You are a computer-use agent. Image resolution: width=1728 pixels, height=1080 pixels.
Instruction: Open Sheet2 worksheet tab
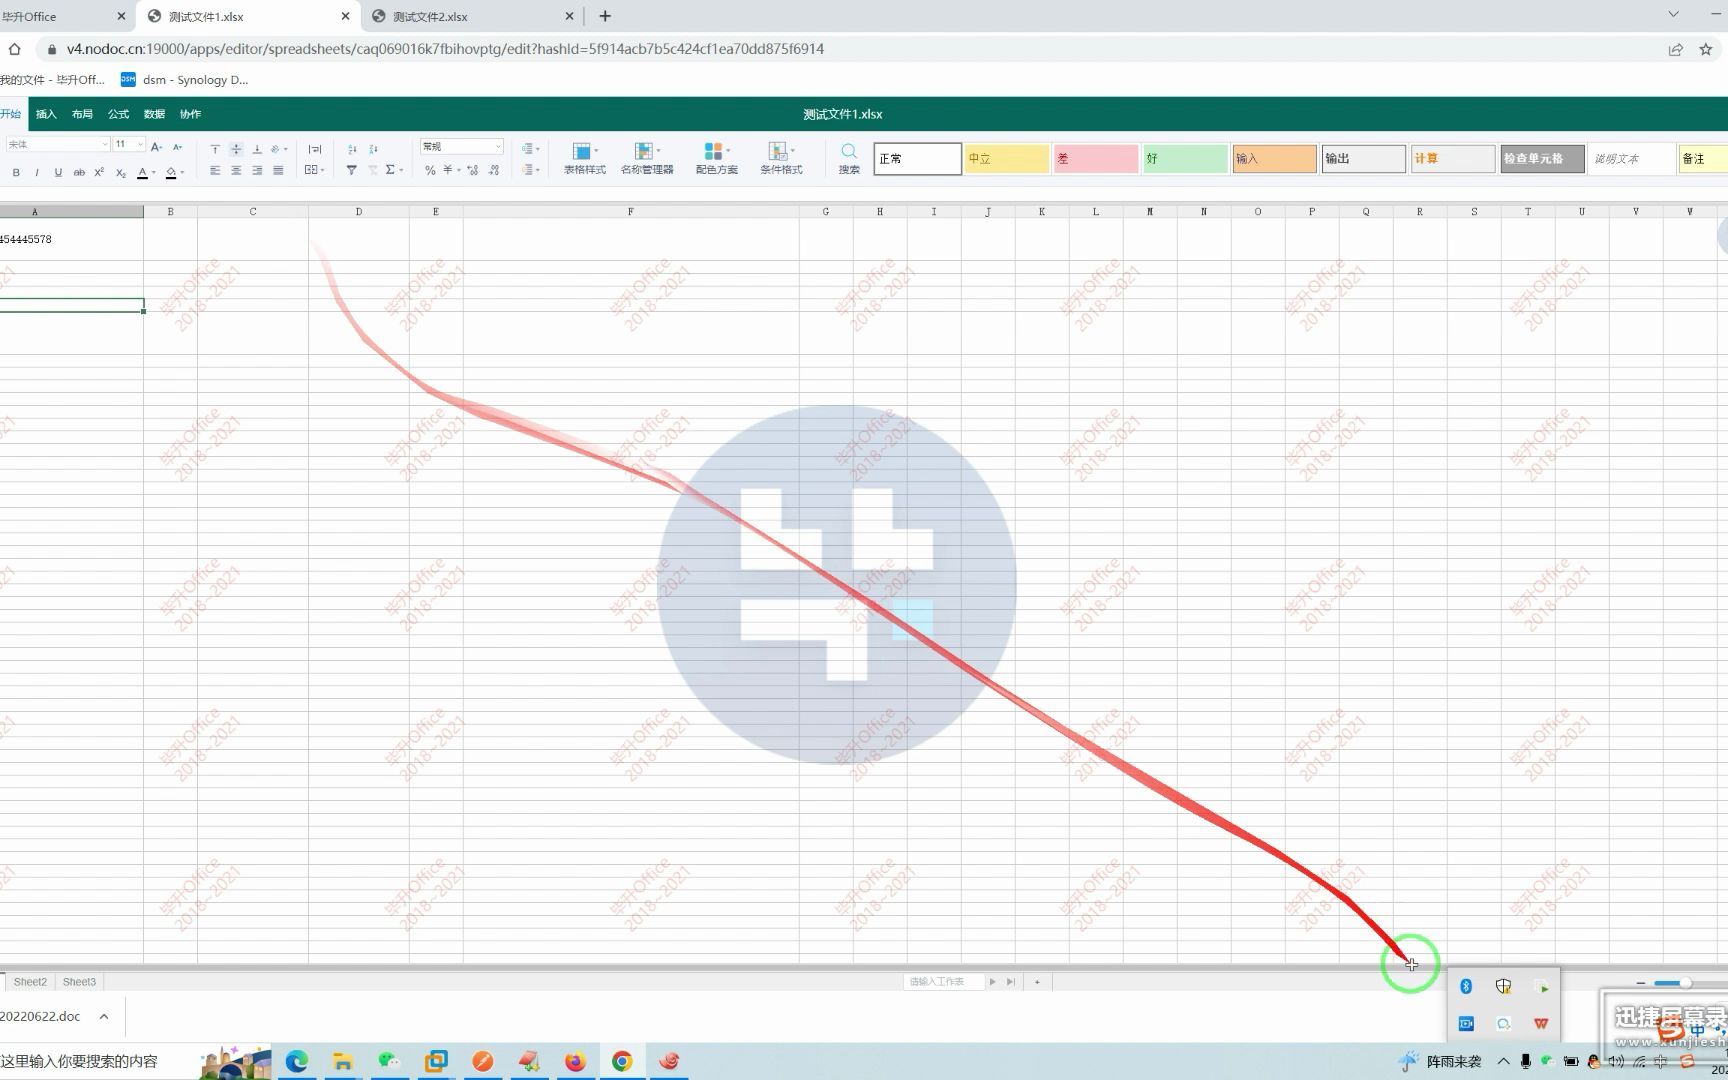tap(30, 982)
